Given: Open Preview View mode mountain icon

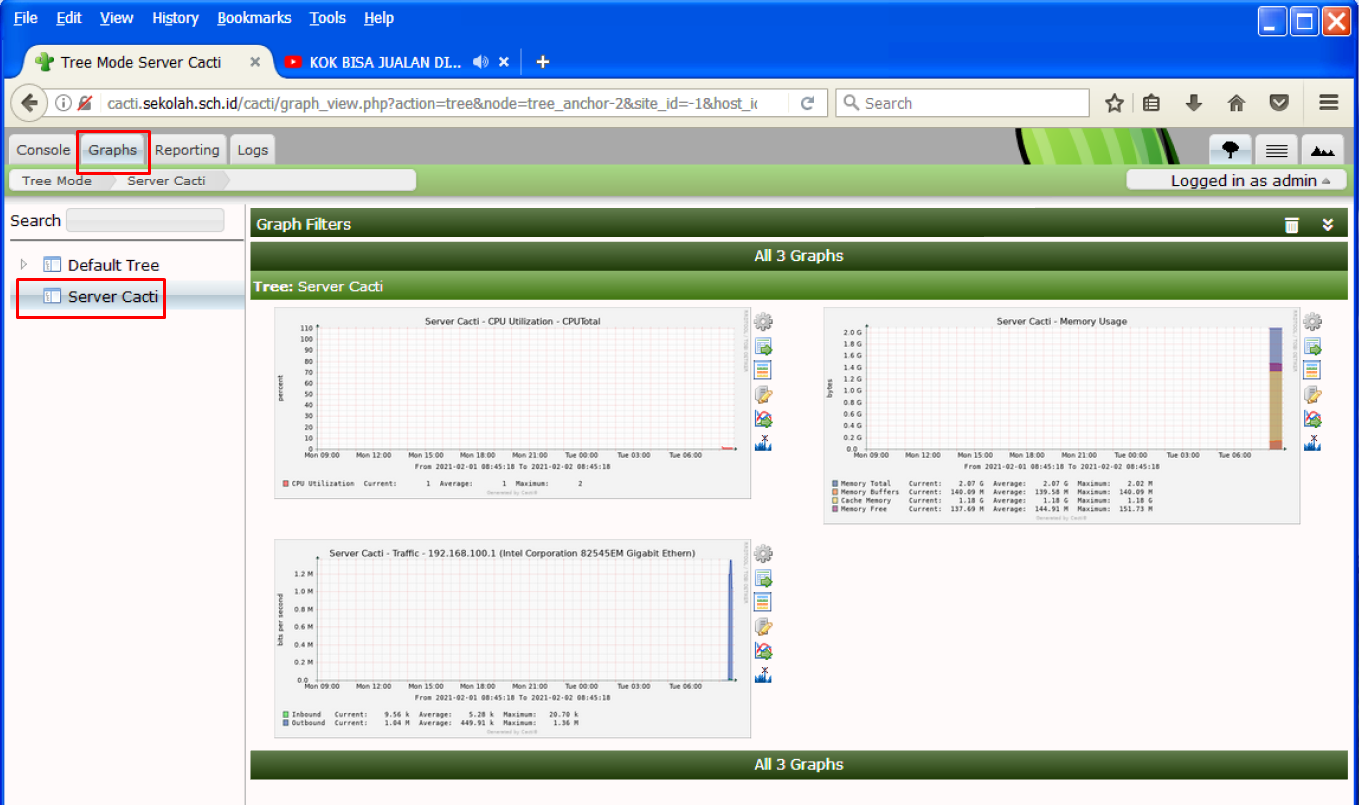Looking at the screenshot, I should (x=1322, y=150).
